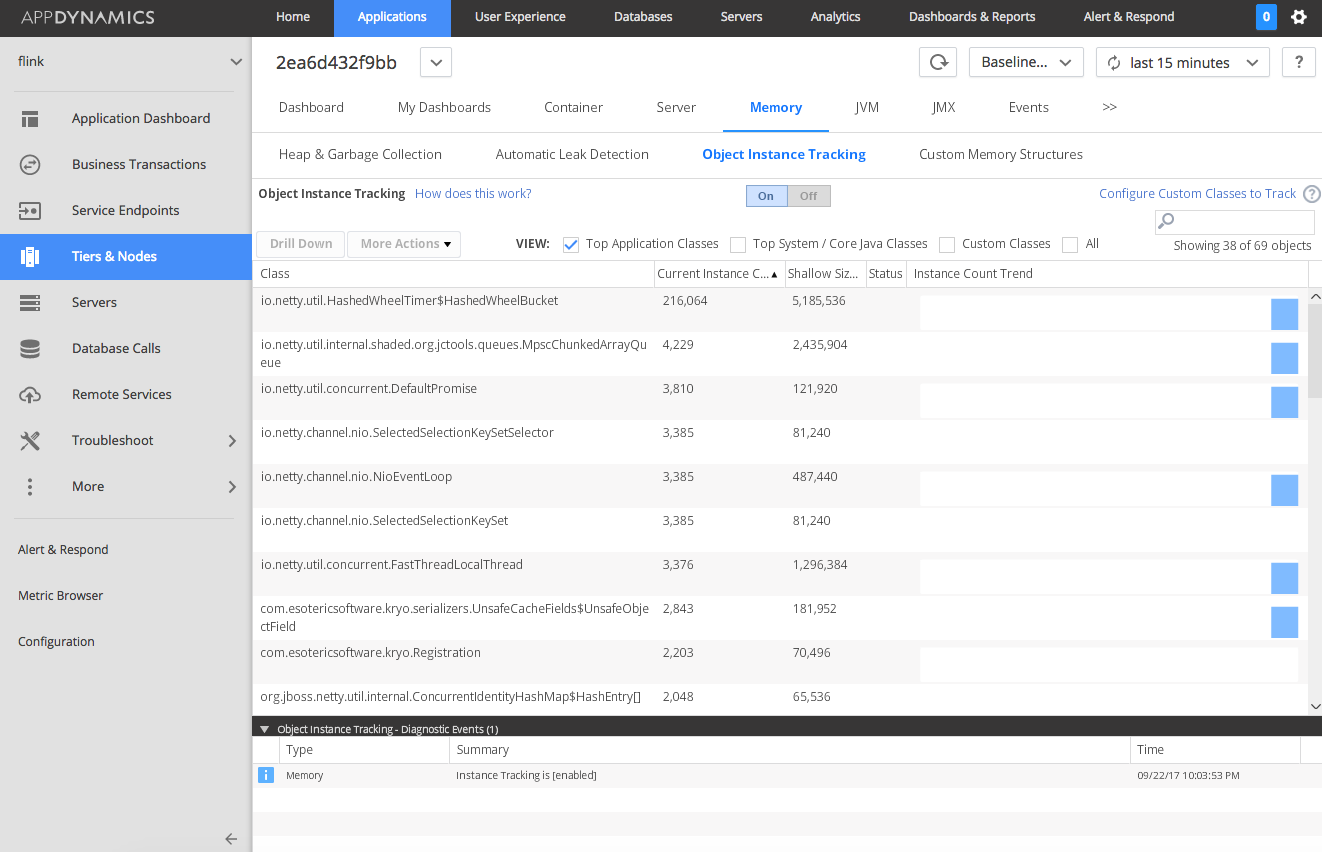
Task: Open the More Actions dropdown
Action: tap(404, 244)
